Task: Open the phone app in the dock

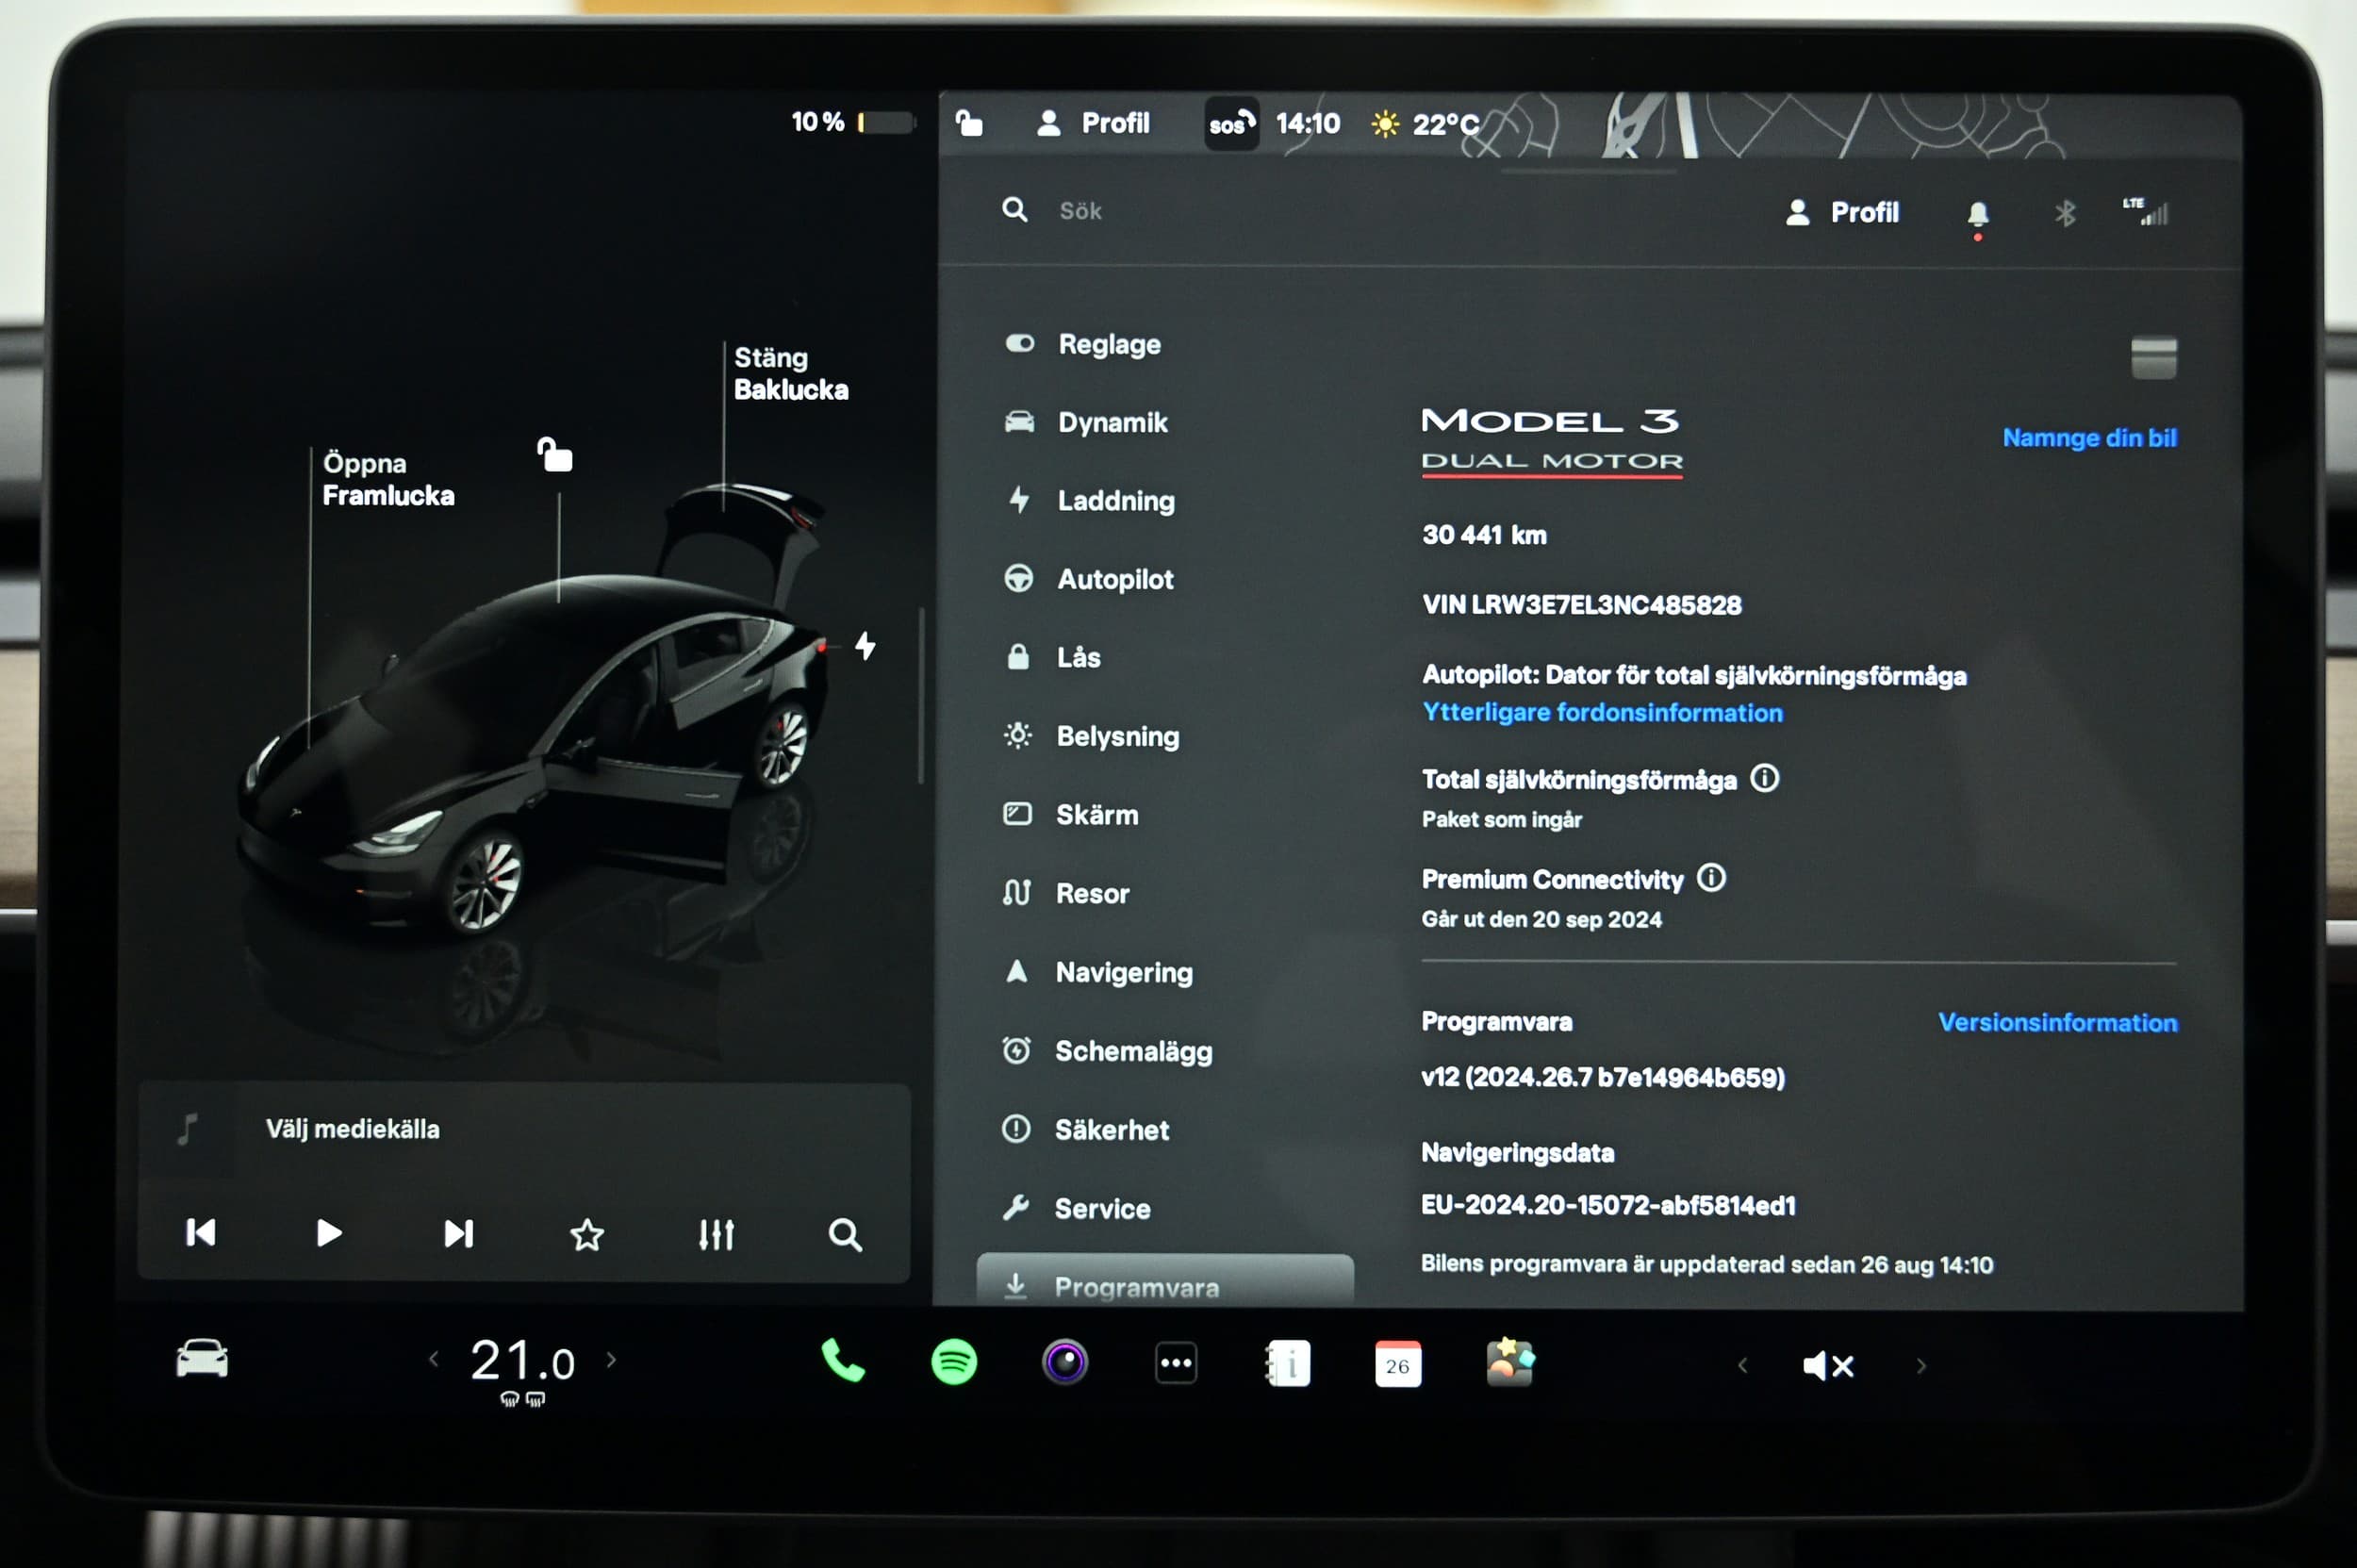Action: click(842, 1361)
